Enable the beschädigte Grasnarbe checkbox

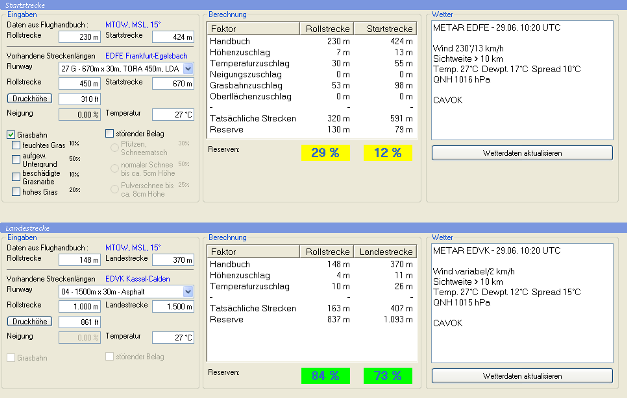[x=16, y=176]
